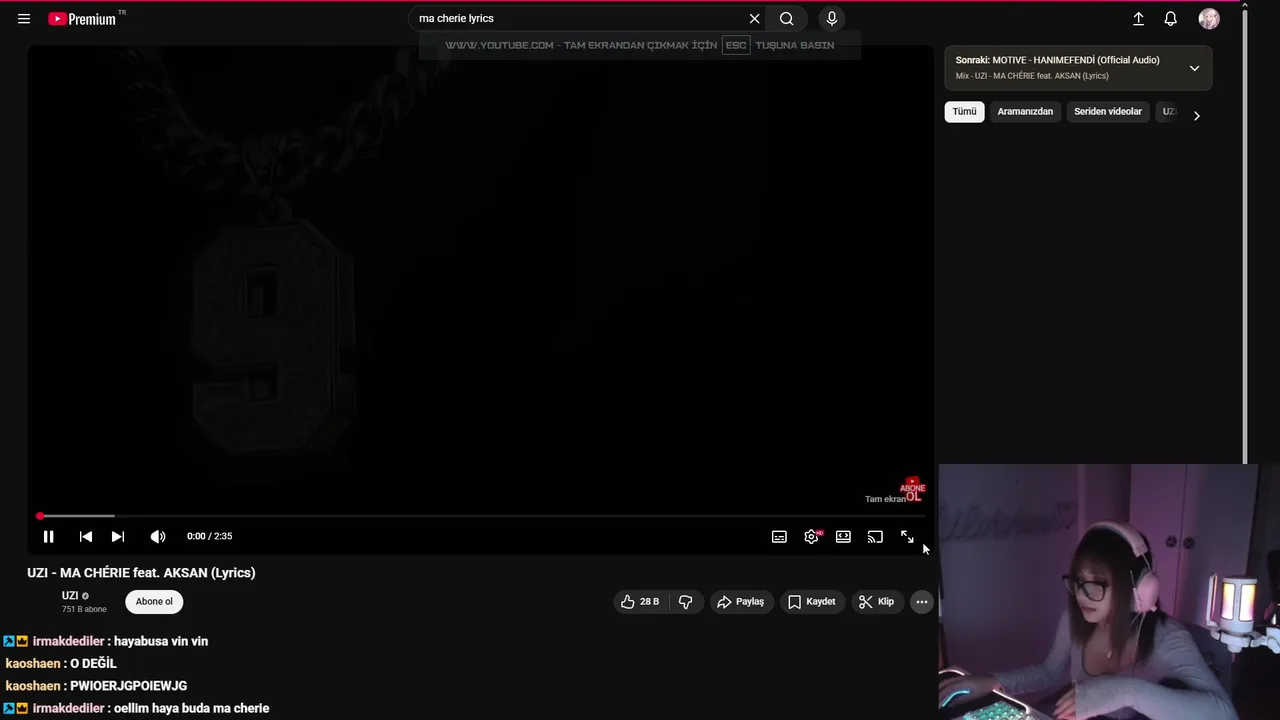Share the video via Paylaş
This screenshot has width=1280, height=720.
click(741, 602)
